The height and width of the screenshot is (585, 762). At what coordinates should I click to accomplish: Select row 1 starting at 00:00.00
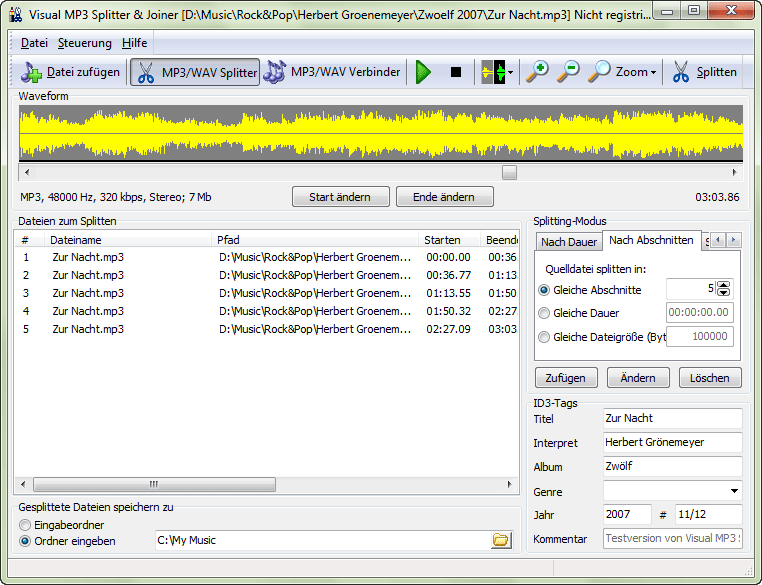tap(267, 257)
